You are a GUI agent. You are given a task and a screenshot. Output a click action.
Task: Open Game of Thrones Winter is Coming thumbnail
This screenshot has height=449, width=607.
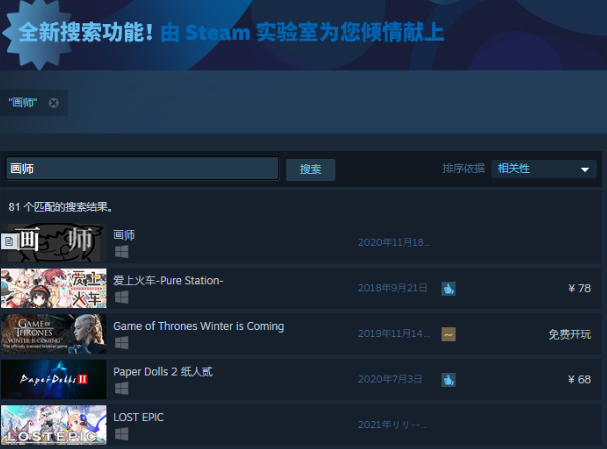pos(53,334)
